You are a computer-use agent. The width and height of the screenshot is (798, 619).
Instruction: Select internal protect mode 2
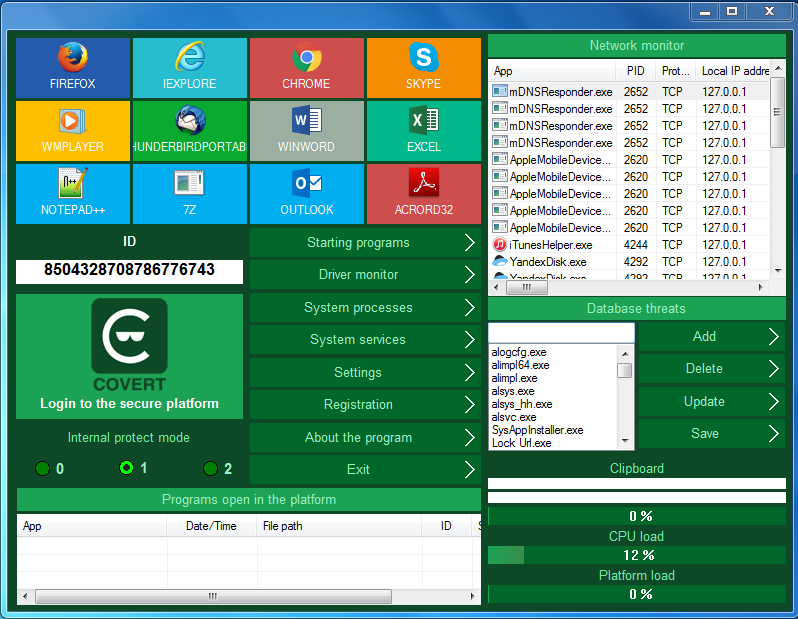click(x=210, y=468)
